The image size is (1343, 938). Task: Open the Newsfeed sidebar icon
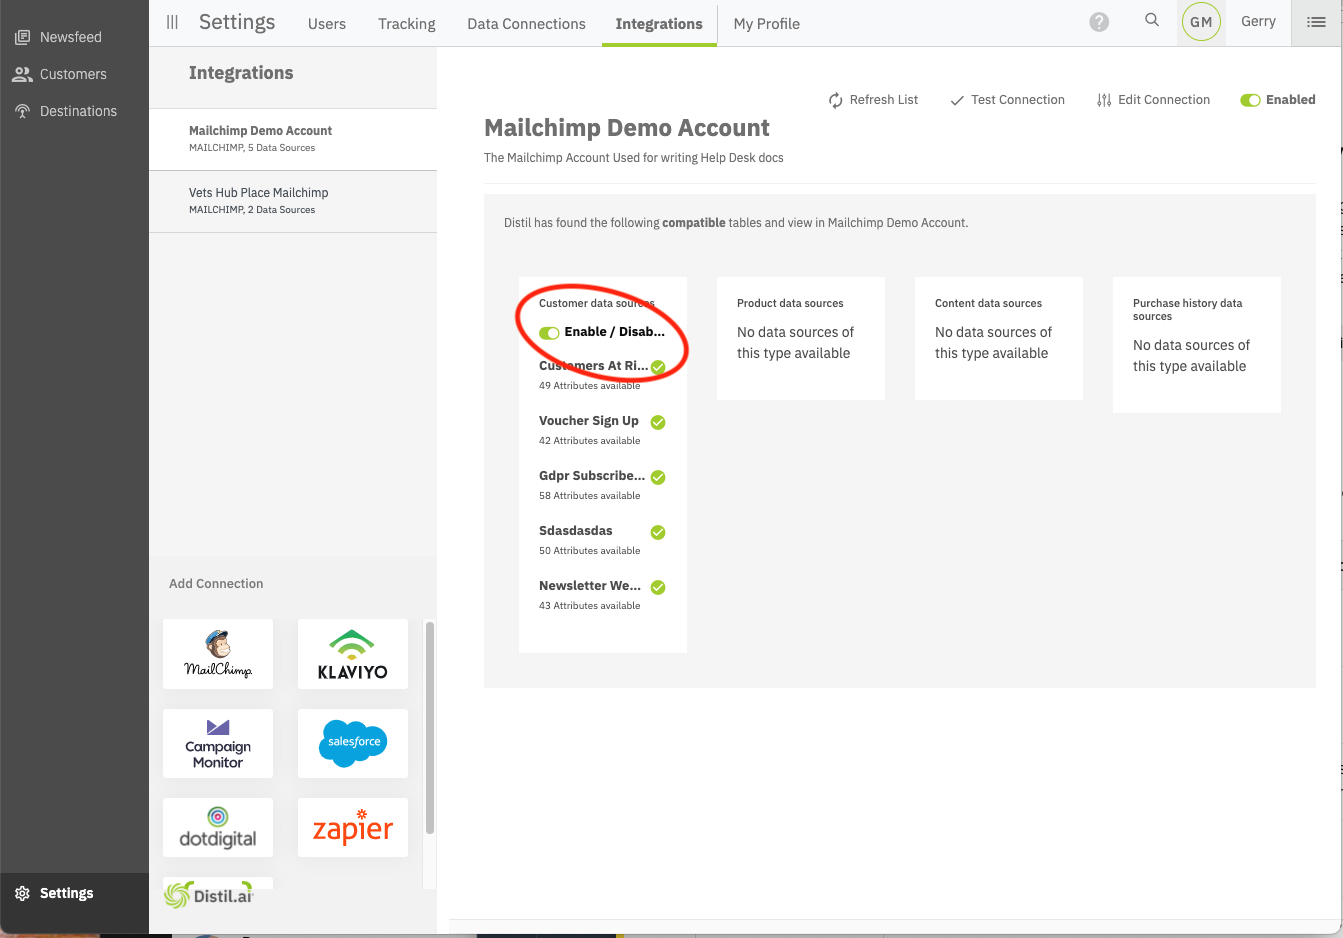point(22,37)
